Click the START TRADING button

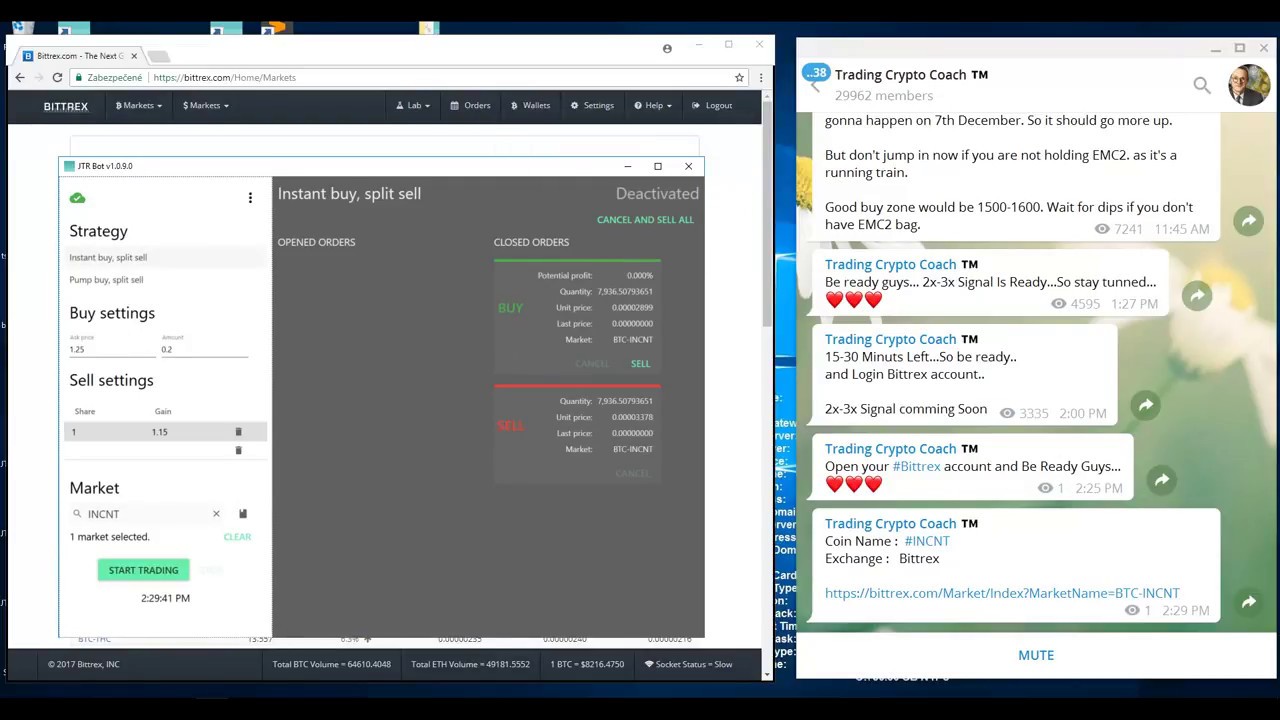(x=143, y=570)
